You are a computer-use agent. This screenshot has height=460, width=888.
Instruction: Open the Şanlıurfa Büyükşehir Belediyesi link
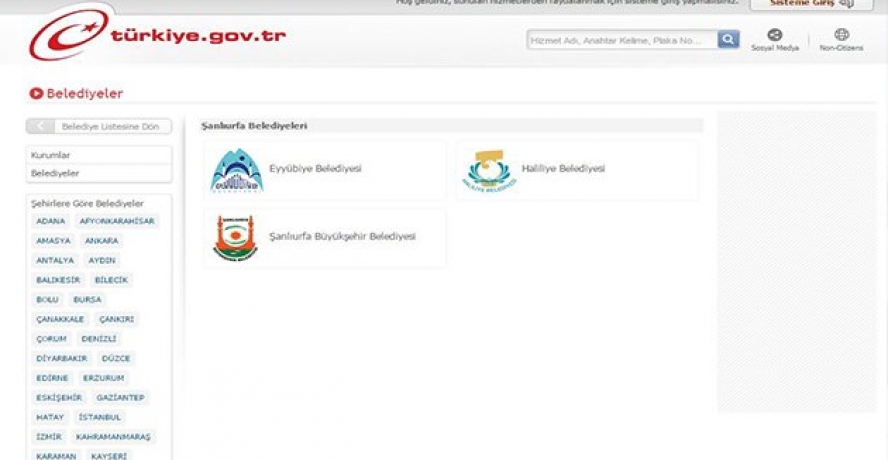(x=342, y=236)
